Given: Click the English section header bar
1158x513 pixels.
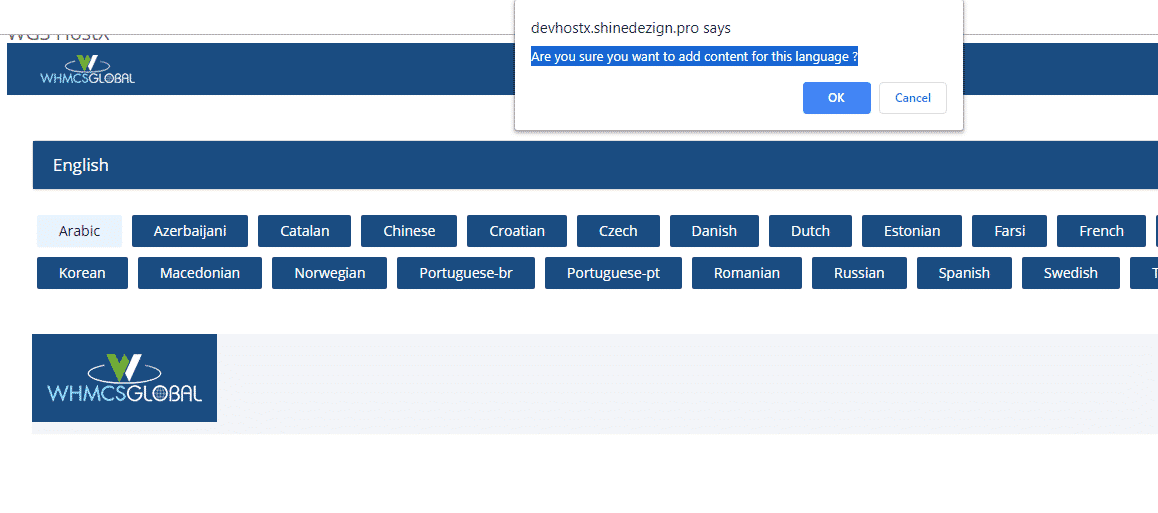Looking at the screenshot, I should click(x=594, y=165).
